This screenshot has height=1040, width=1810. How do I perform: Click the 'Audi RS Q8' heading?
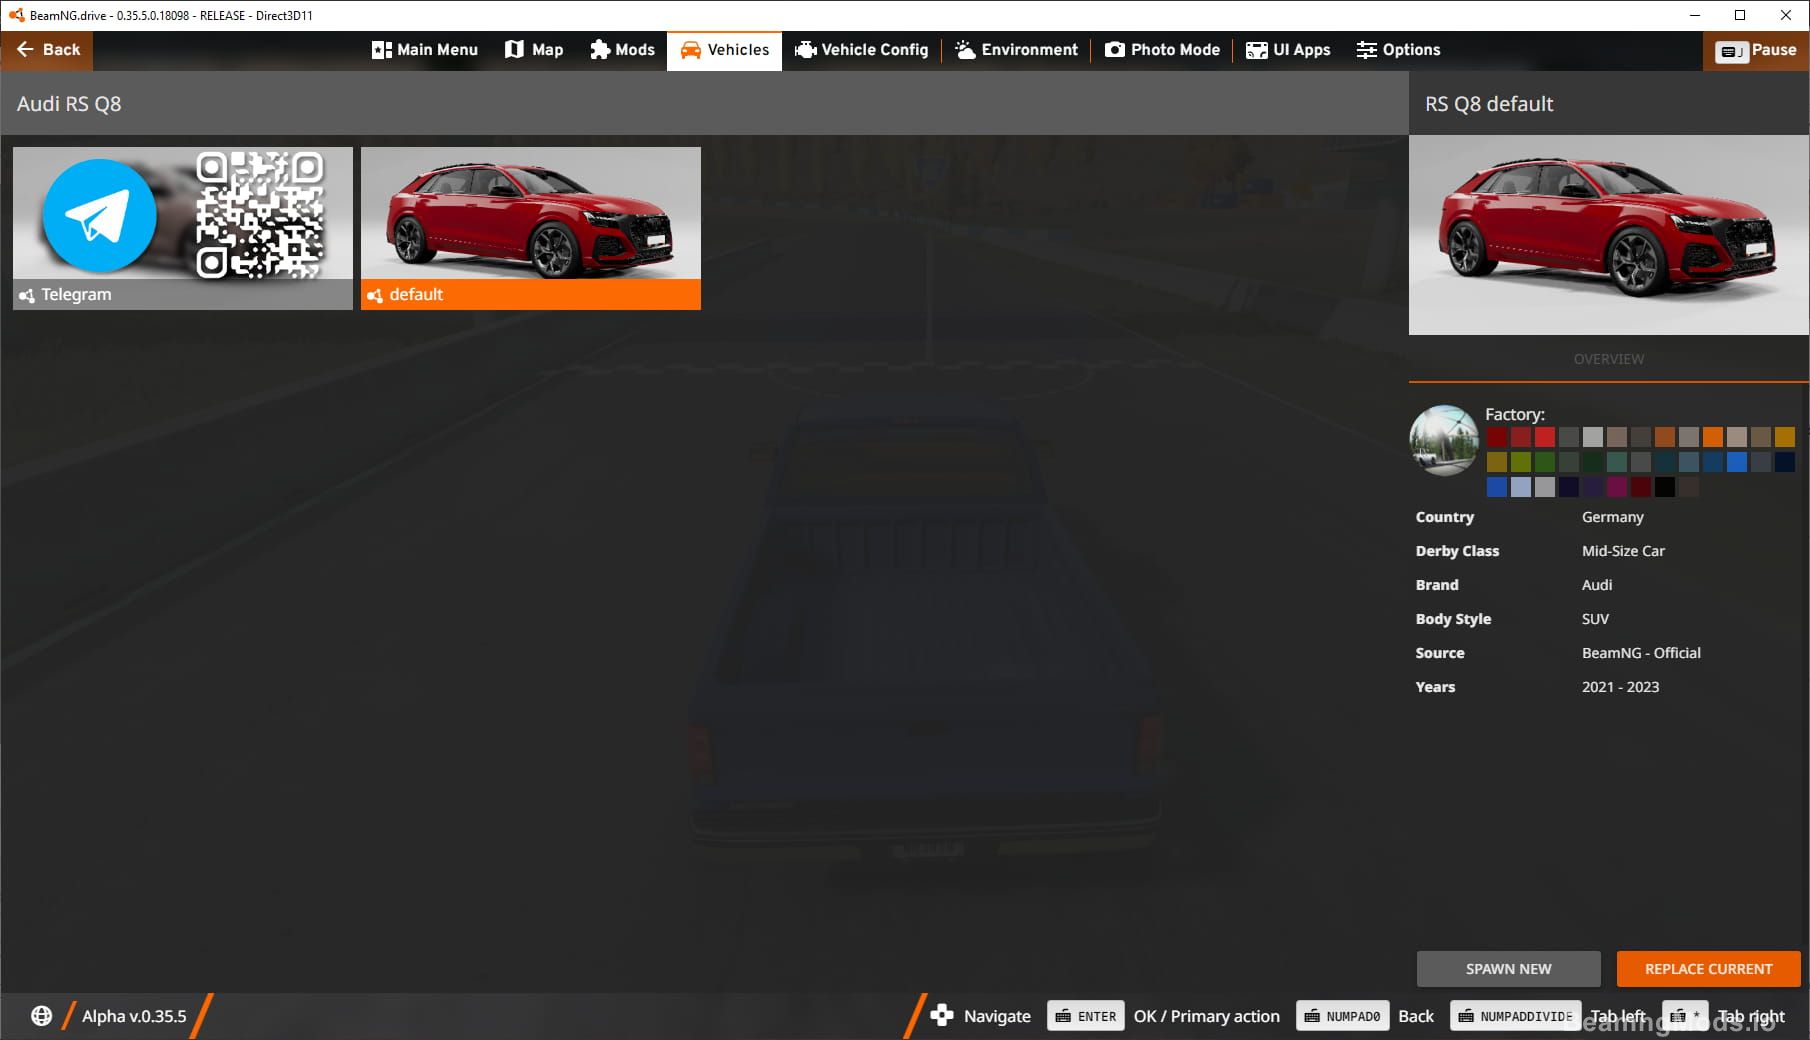(x=69, y=104)
